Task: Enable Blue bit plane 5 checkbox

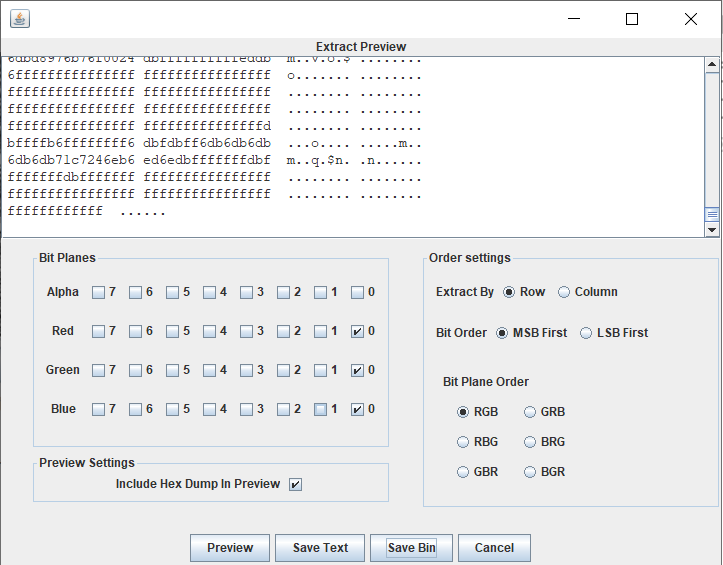Action: (172, 410)
